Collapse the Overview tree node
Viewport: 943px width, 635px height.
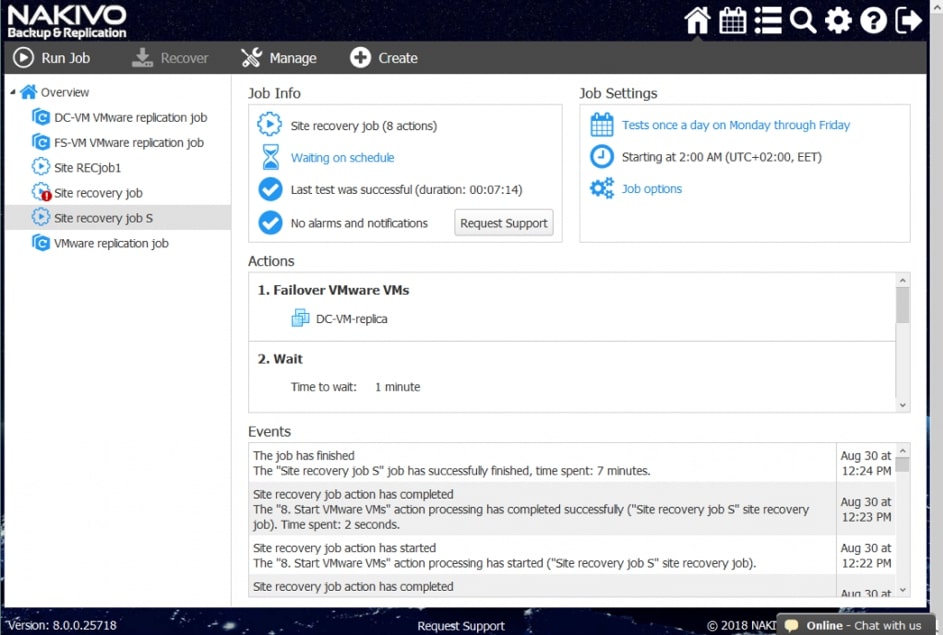[13, 92]
